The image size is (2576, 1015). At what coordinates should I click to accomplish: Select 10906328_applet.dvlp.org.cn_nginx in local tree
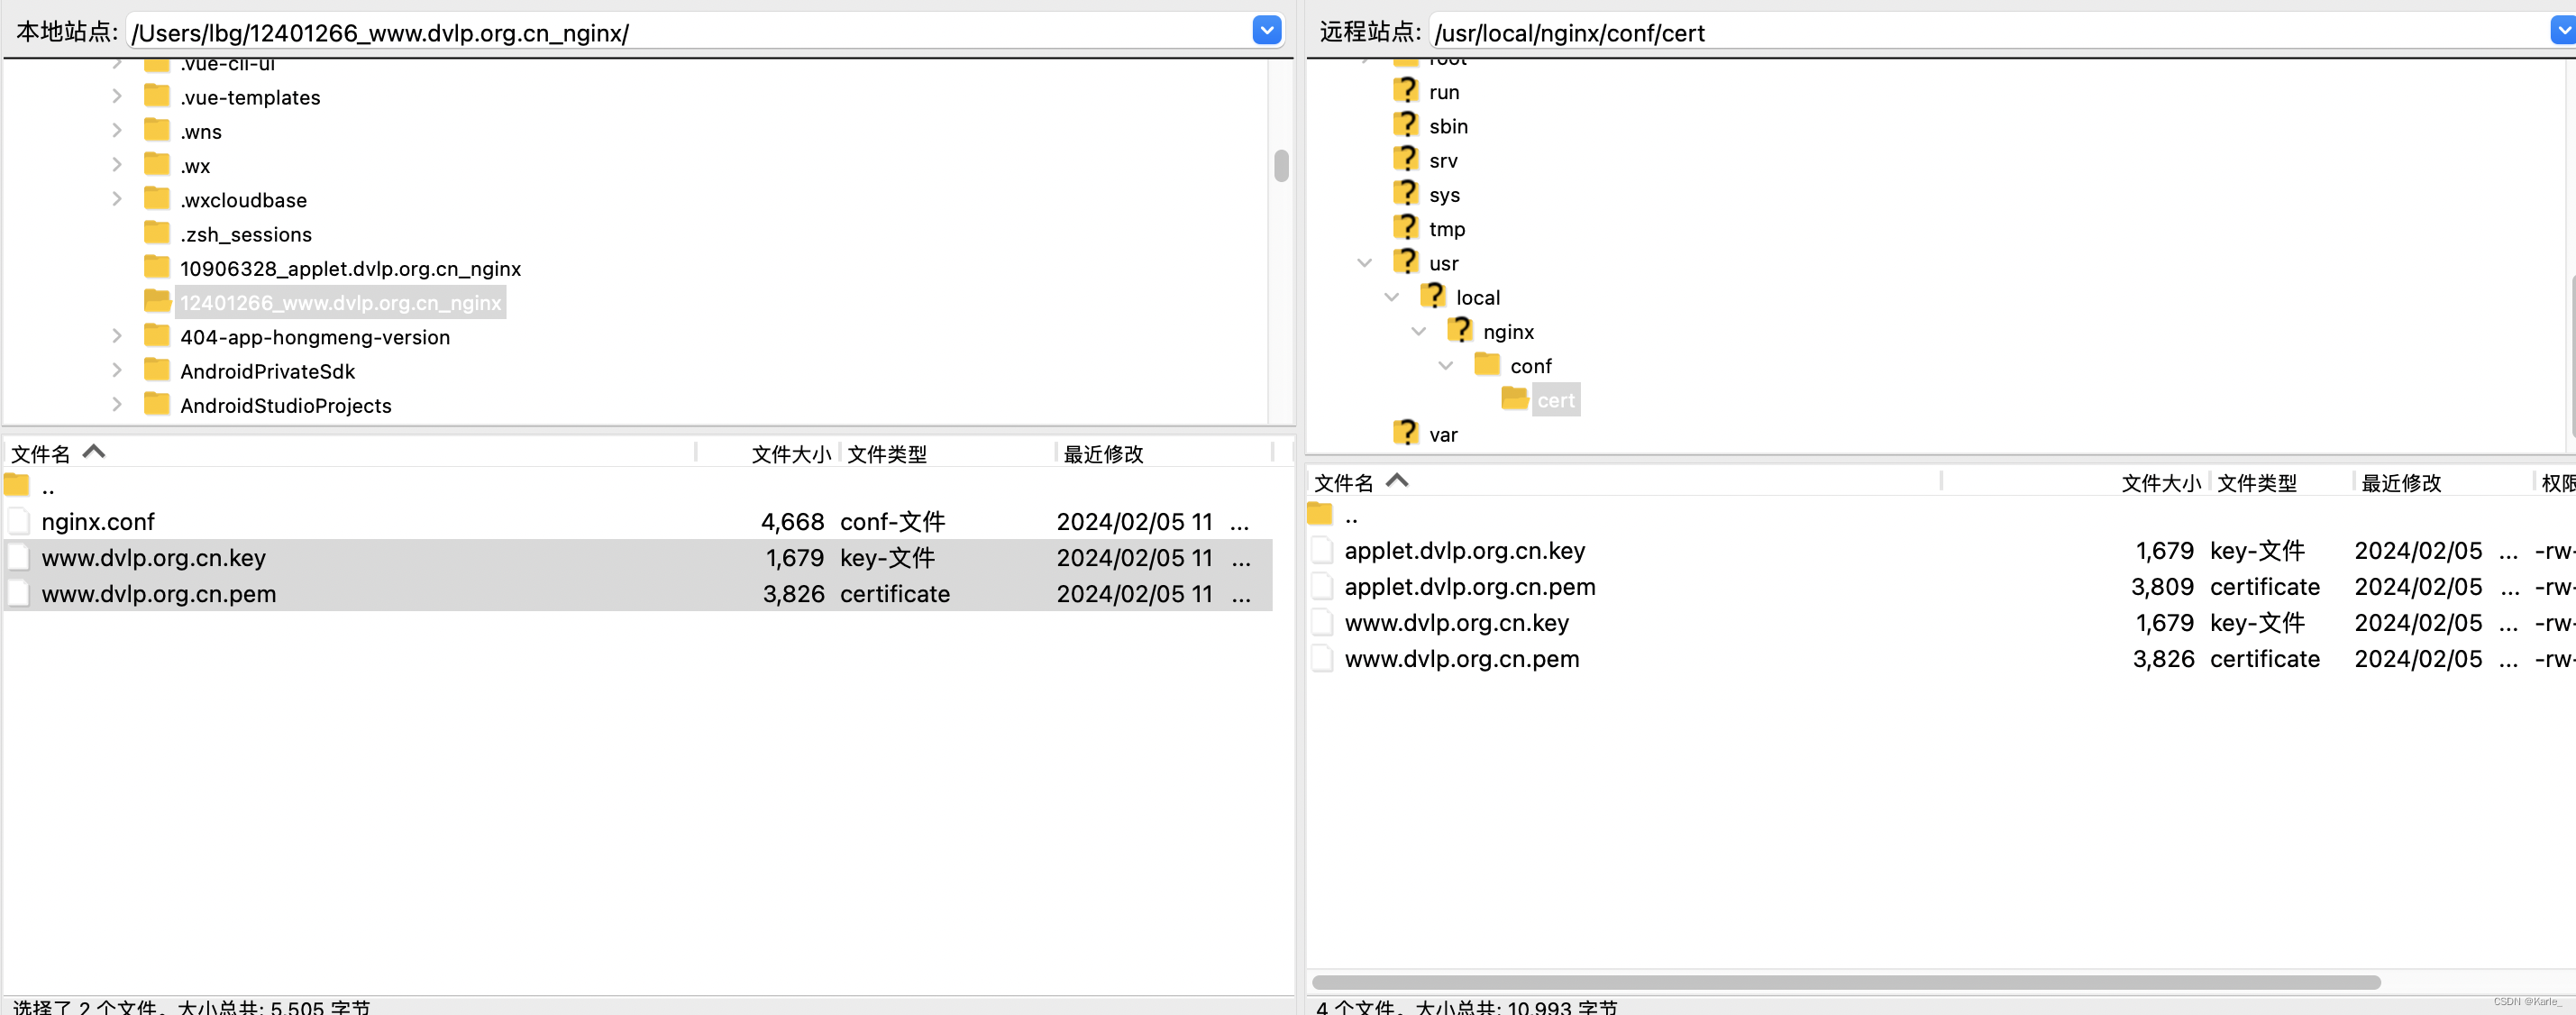[x=351, y=269]
